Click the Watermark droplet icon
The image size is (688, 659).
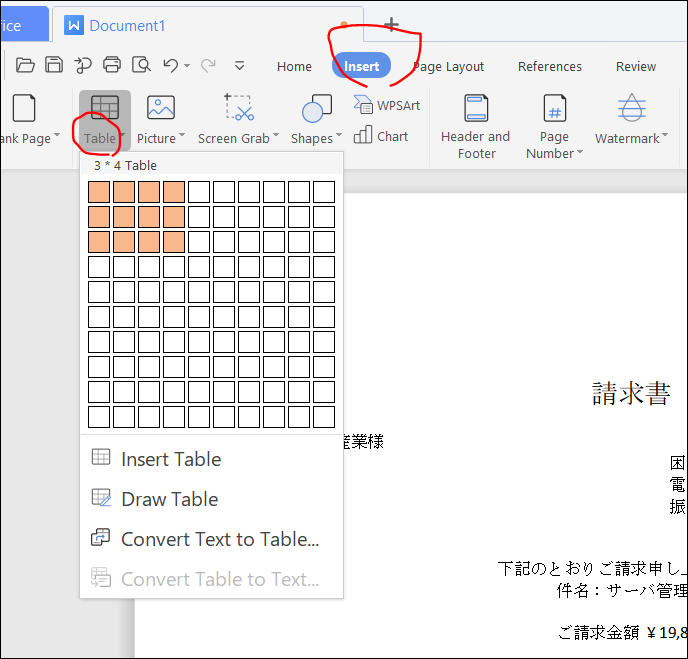(x=631, y=107)
